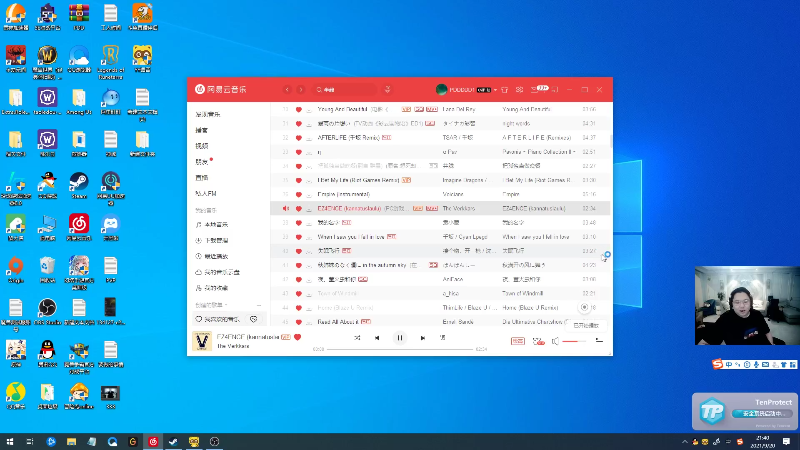Seek within the song progress bar
The image size is (800, 450).
pos(400,349)
